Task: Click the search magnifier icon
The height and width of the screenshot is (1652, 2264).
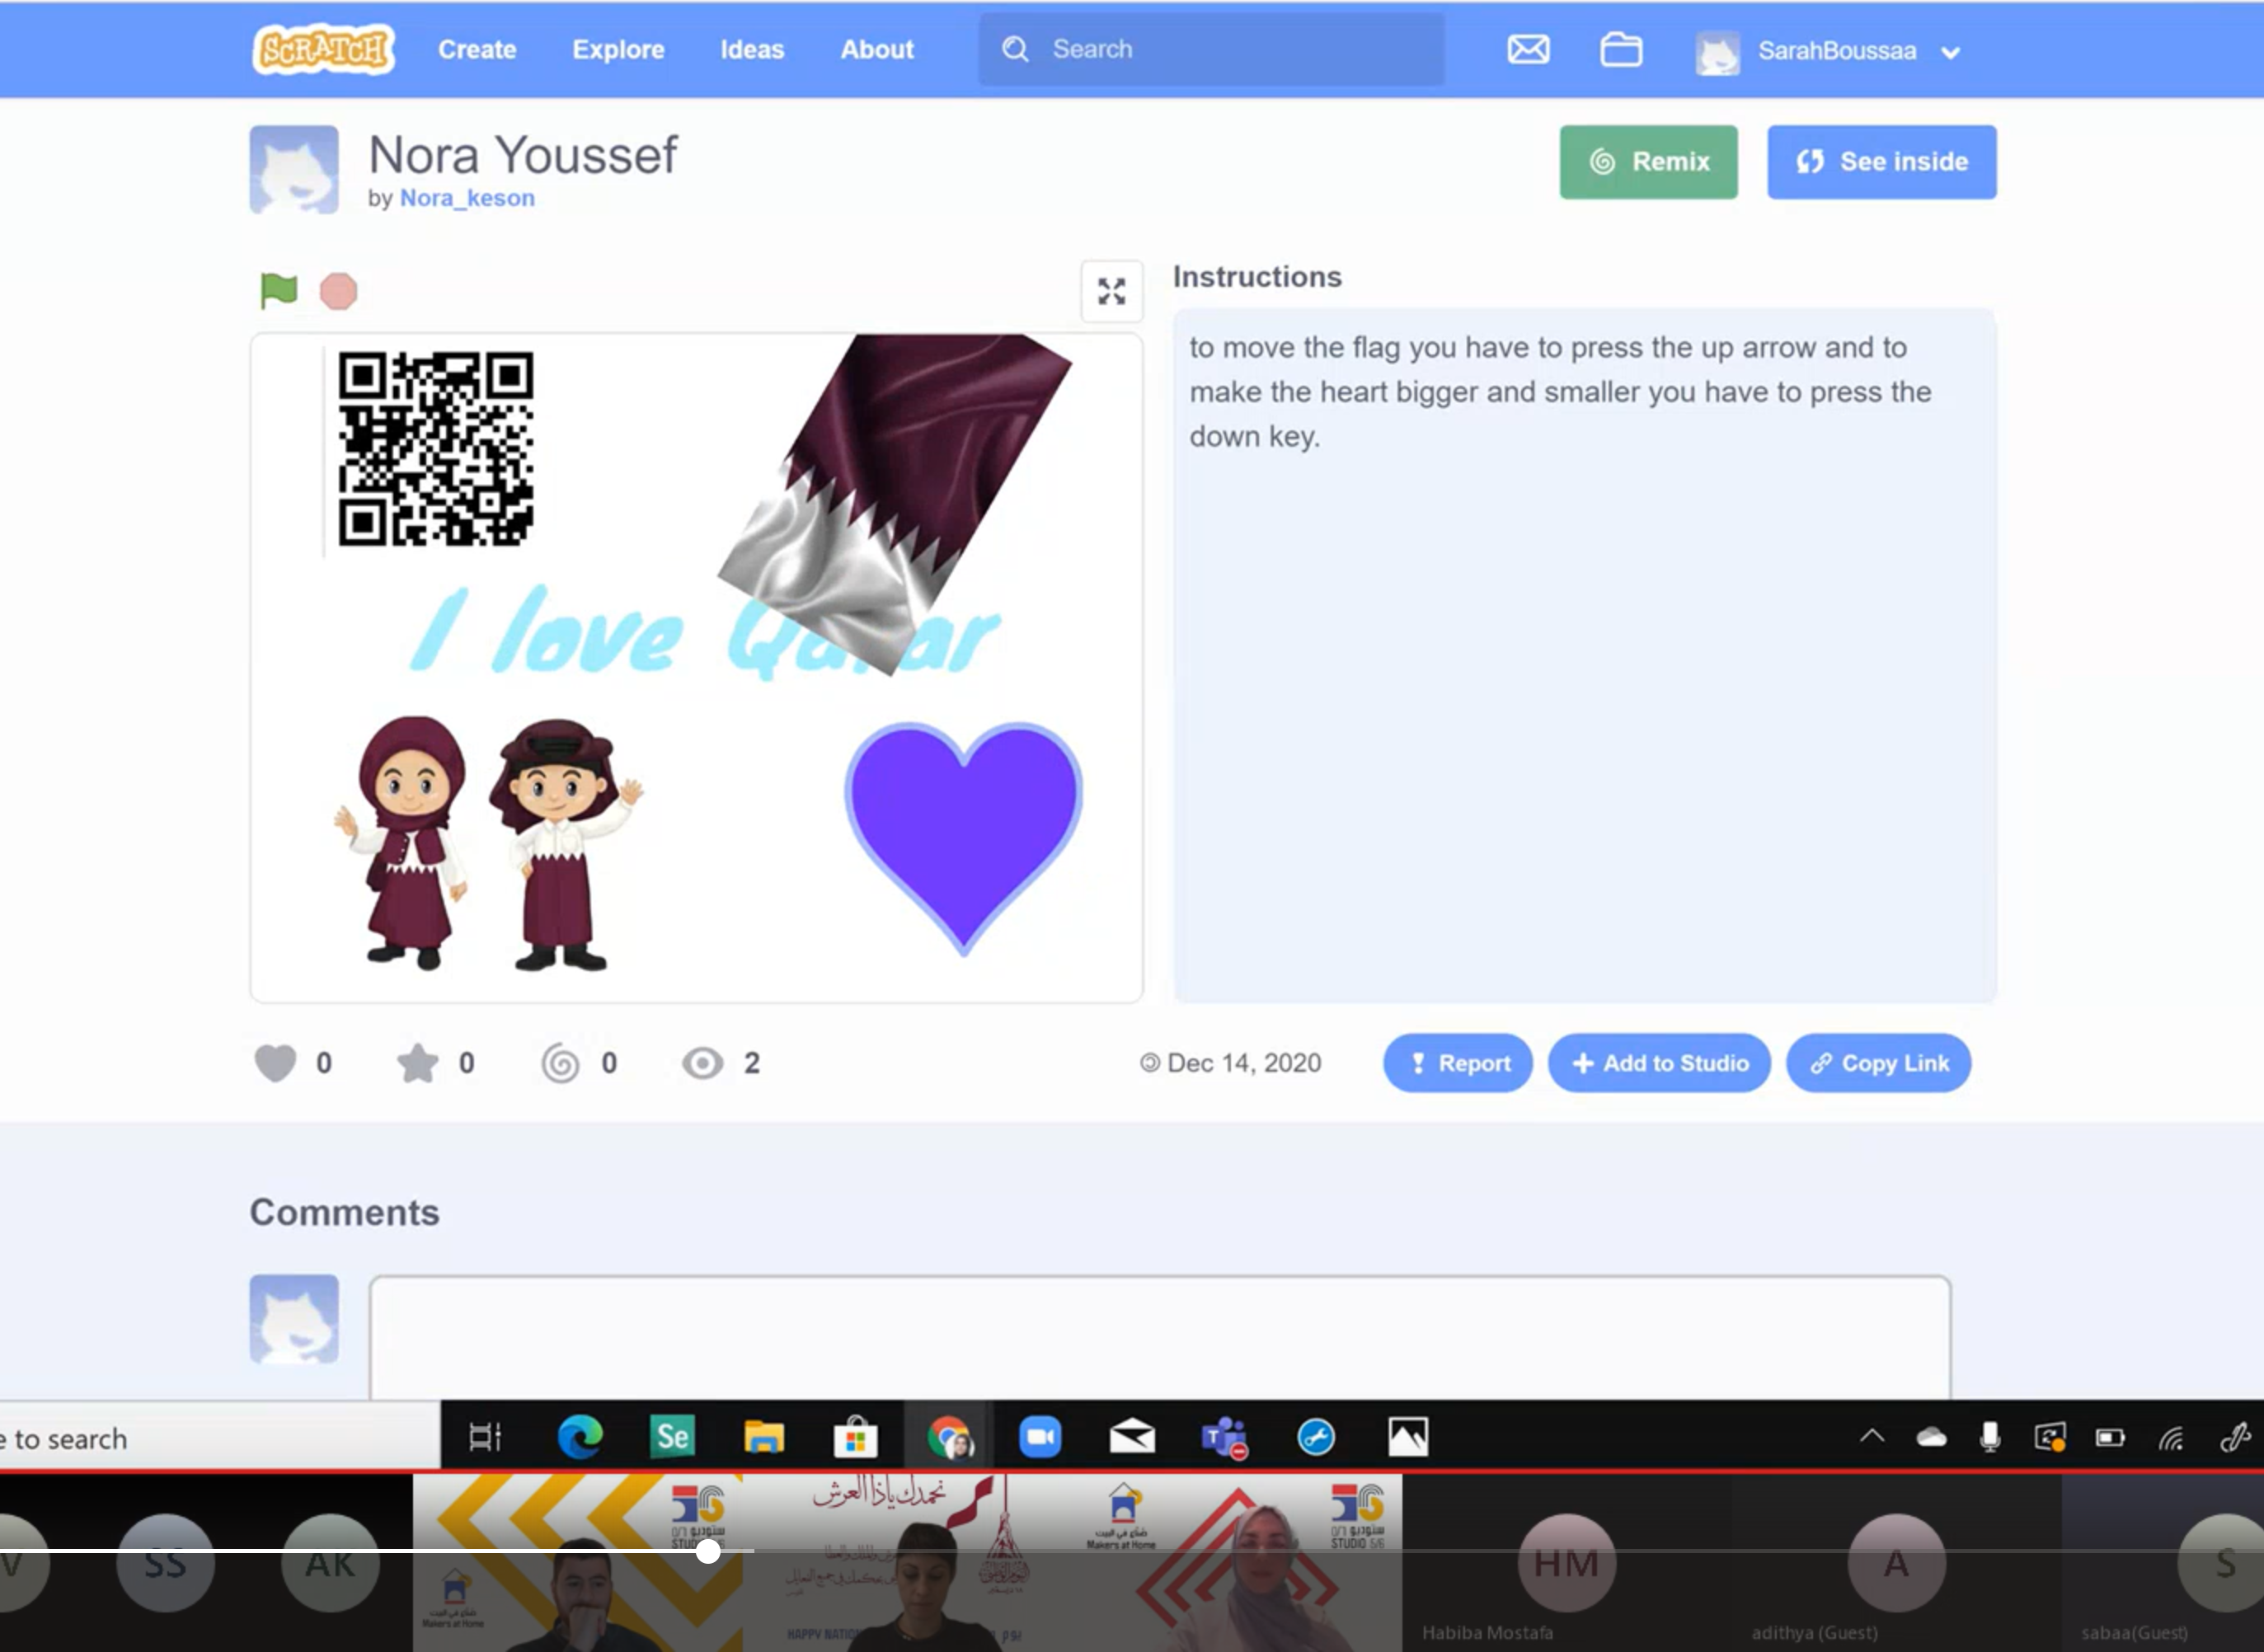Action: pyautogui.click(x=1015, y=49)
